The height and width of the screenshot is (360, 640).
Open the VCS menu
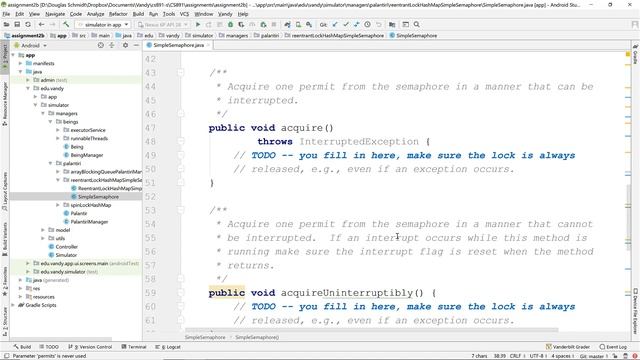184,14
